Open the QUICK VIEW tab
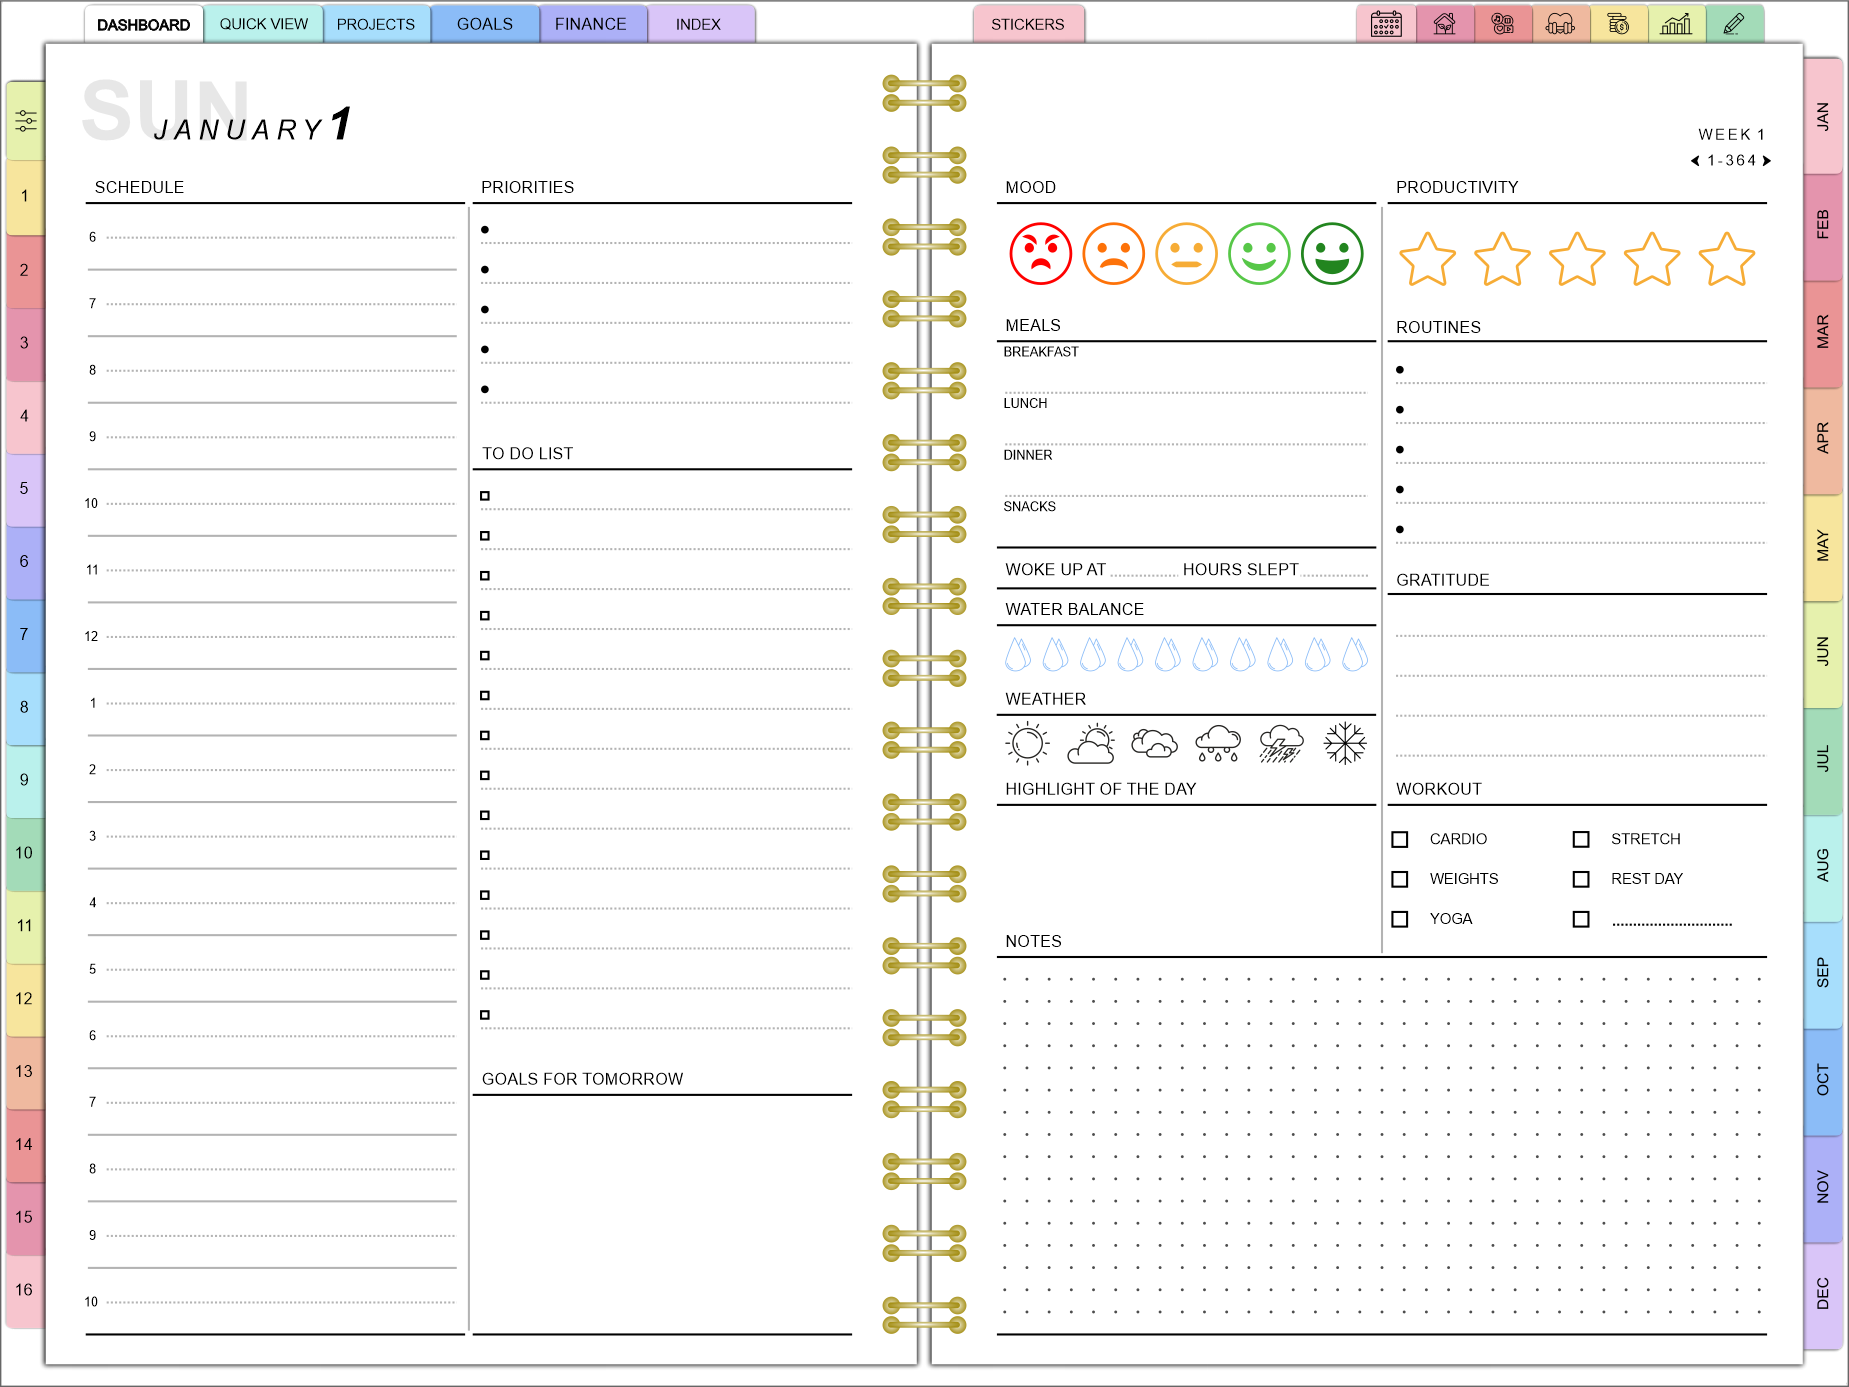 [x=264, y=24]
